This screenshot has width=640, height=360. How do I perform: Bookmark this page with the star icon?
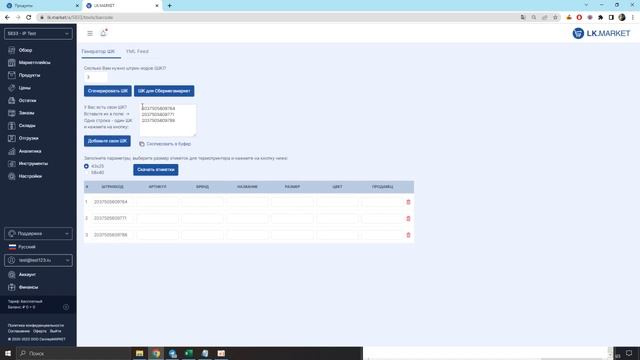(x=555, y=18)
